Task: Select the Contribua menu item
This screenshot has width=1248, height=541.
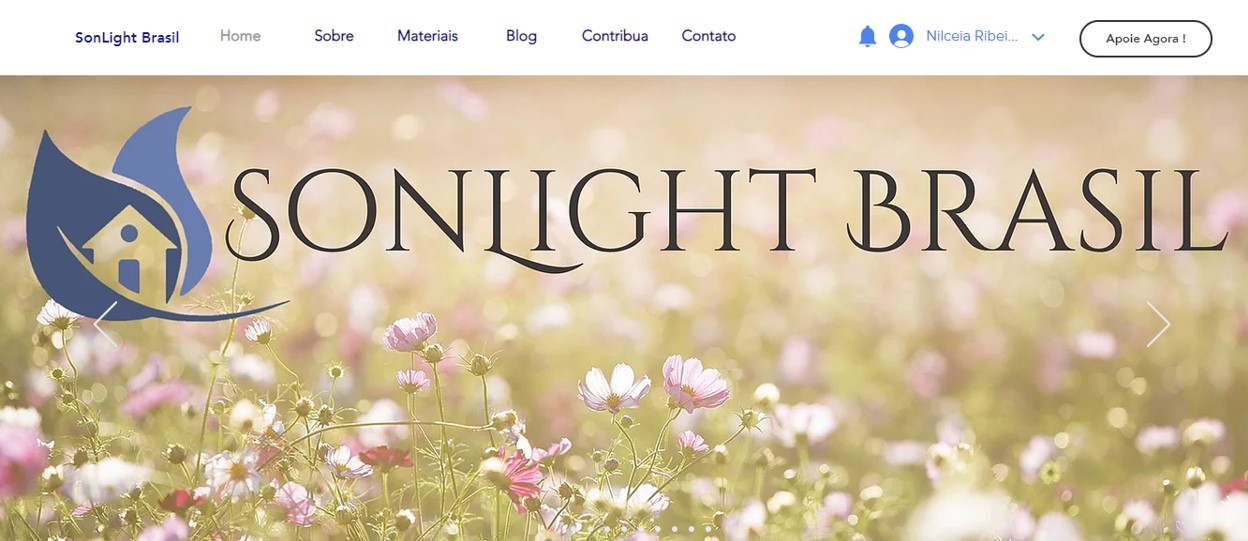Action: click(615, 36)
